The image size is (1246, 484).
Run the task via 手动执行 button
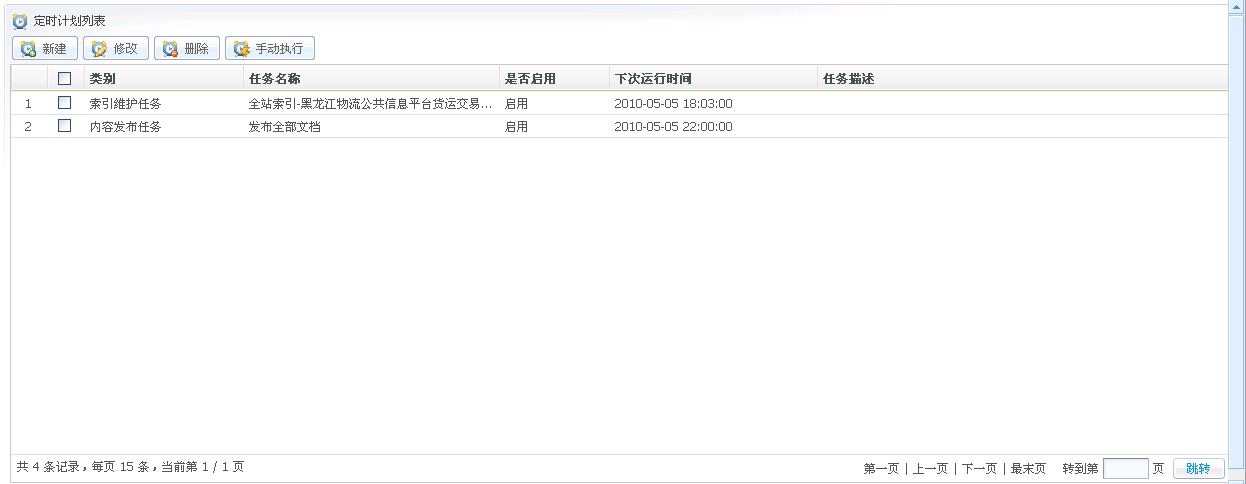(270, 48)
